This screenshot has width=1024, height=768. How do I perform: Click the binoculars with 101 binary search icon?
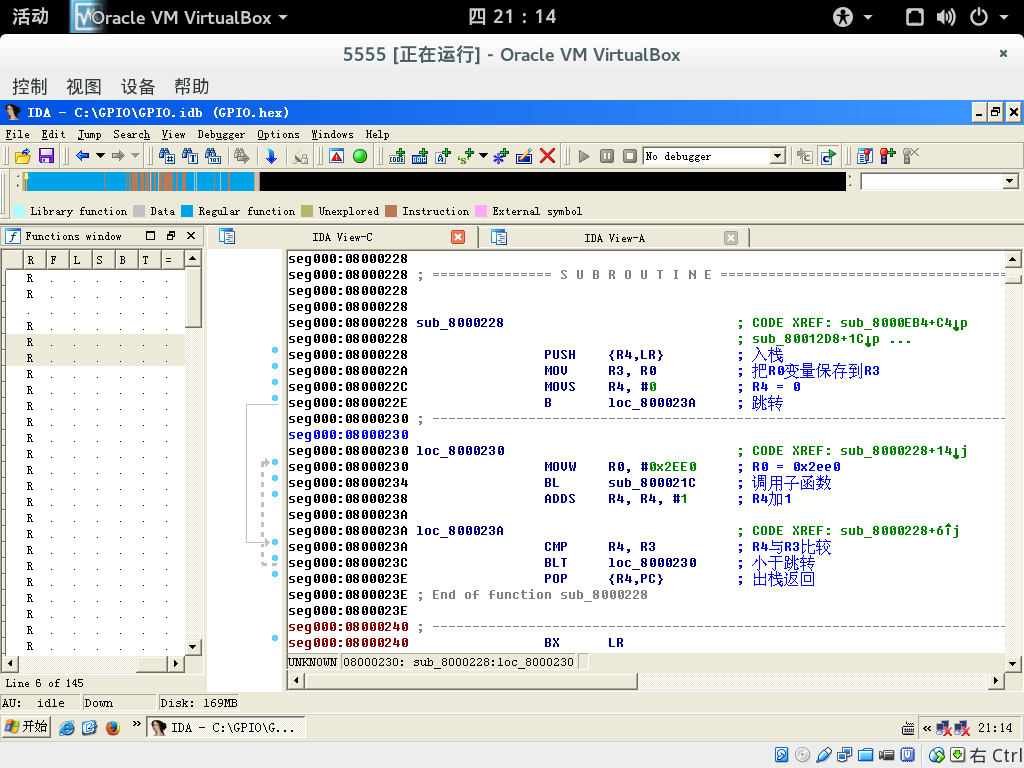(213, 156)
